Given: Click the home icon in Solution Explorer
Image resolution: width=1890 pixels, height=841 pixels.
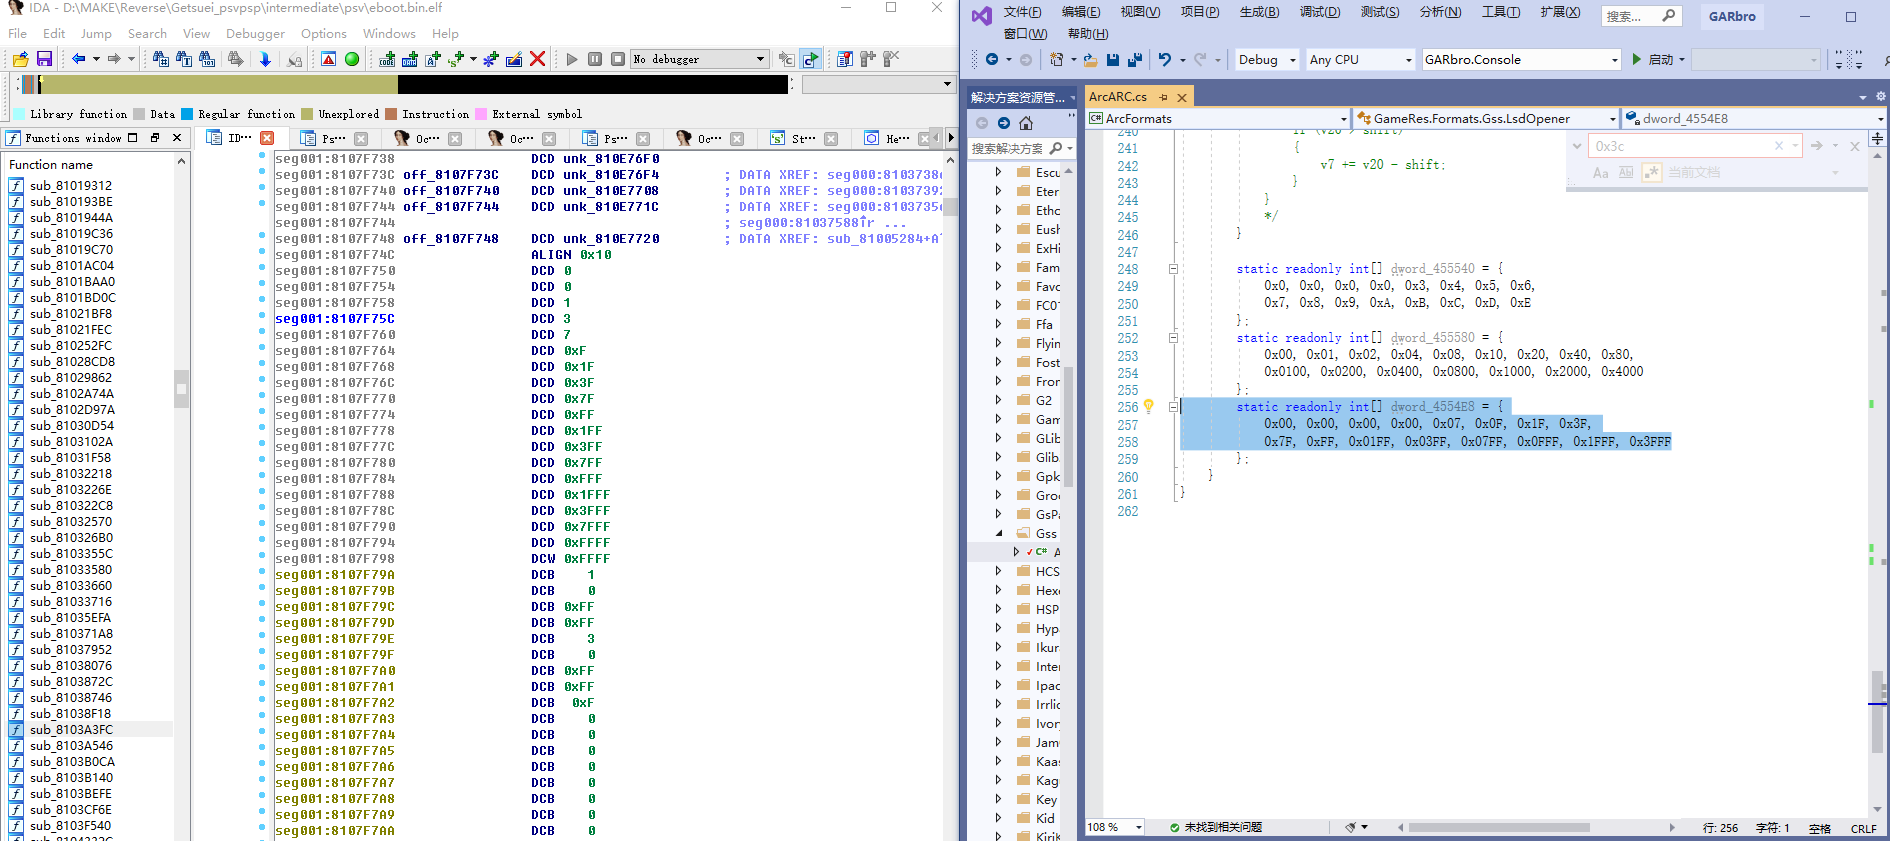Looking at the screenshot, I should [1026, 123].
